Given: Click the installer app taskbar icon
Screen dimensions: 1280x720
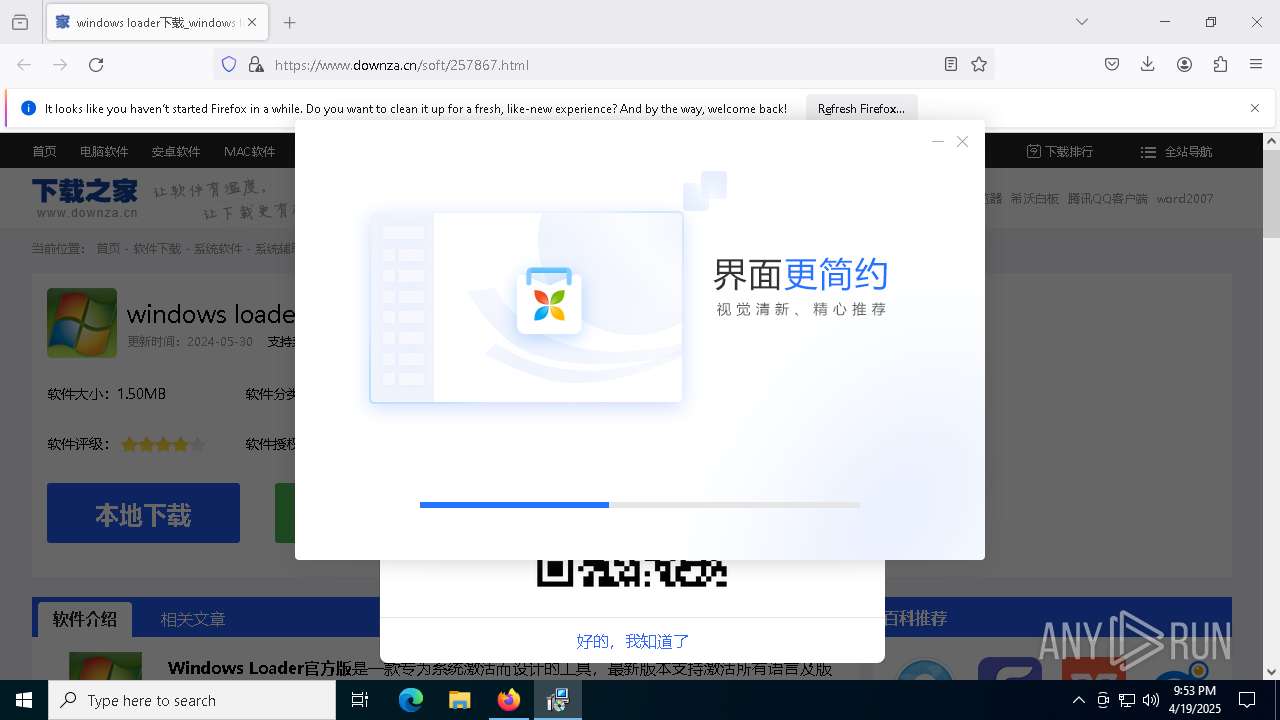Looking at the screenshot, I should (x=558, y=700).
